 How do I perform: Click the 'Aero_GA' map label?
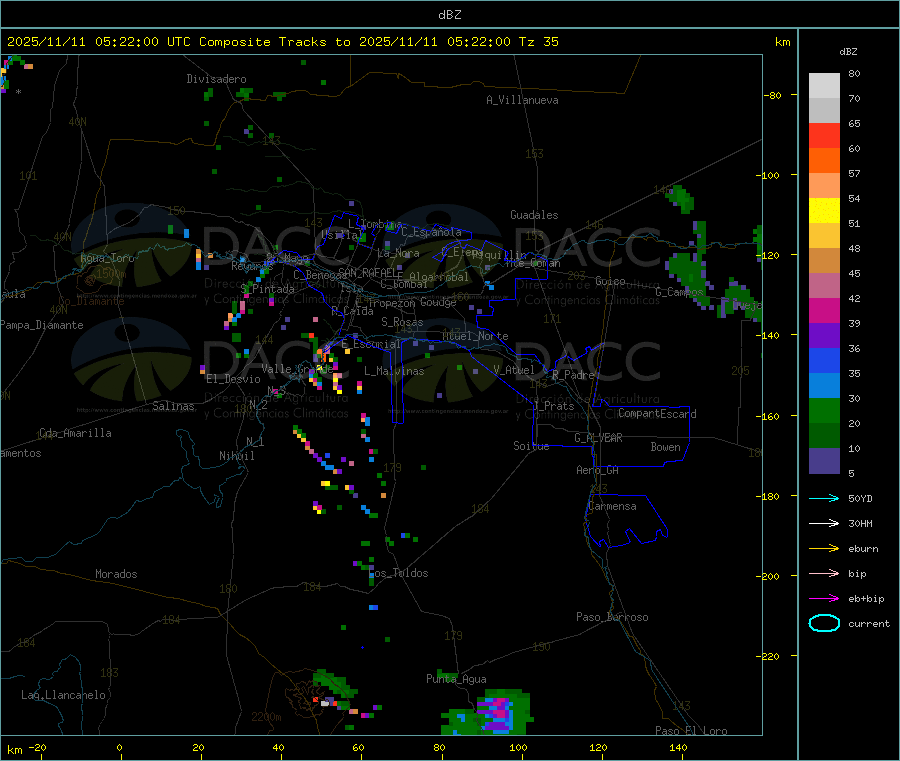coord(598,470)
